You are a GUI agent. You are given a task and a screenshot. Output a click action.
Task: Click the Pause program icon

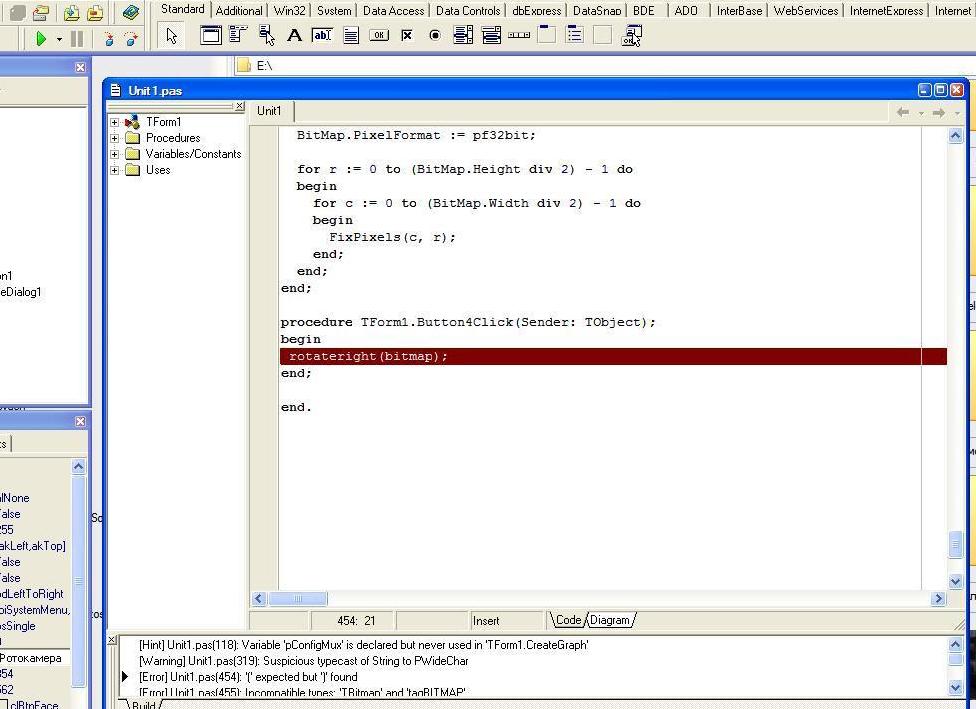pos(76,39)
